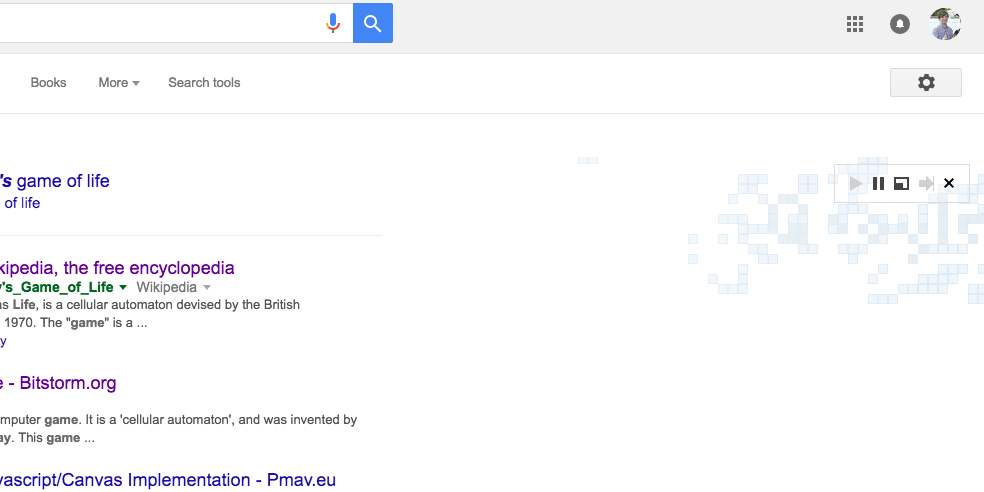Open the notifications bell icon
984x492 pixels.
900,24
